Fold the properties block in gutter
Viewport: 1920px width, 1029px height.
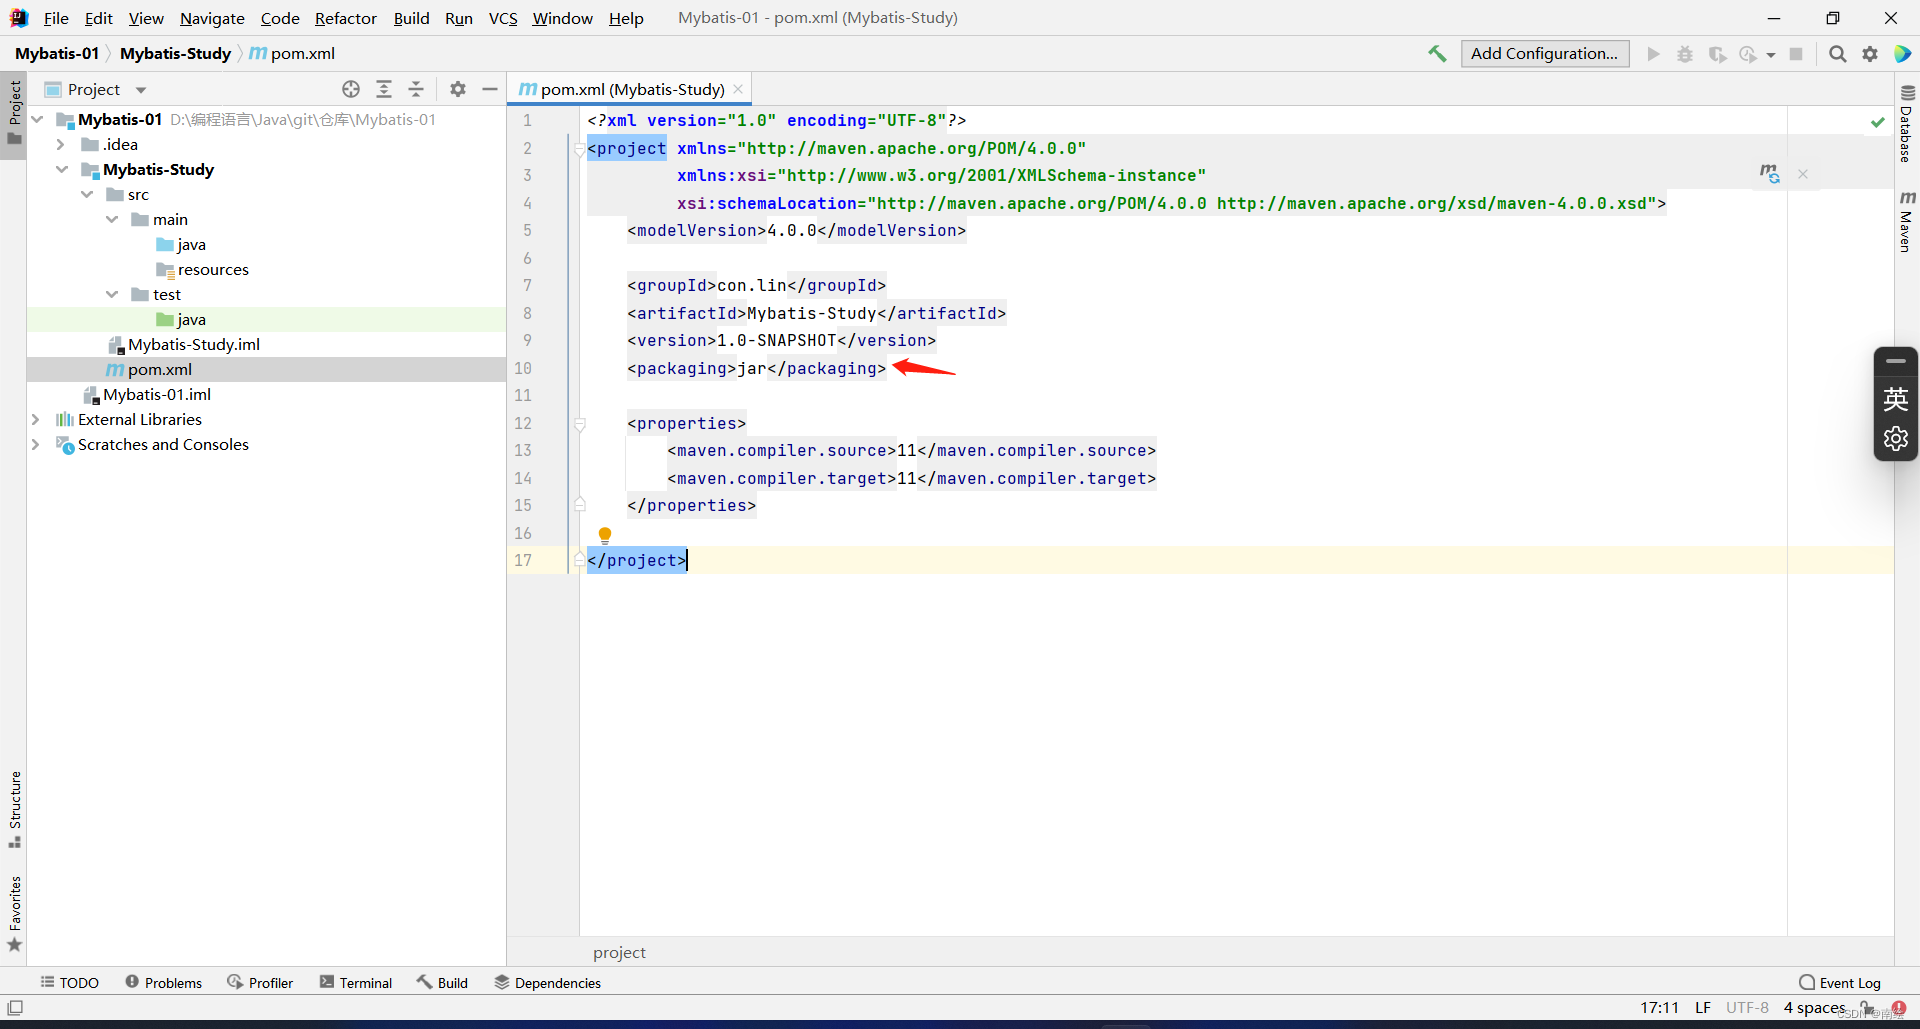[580, 424]
